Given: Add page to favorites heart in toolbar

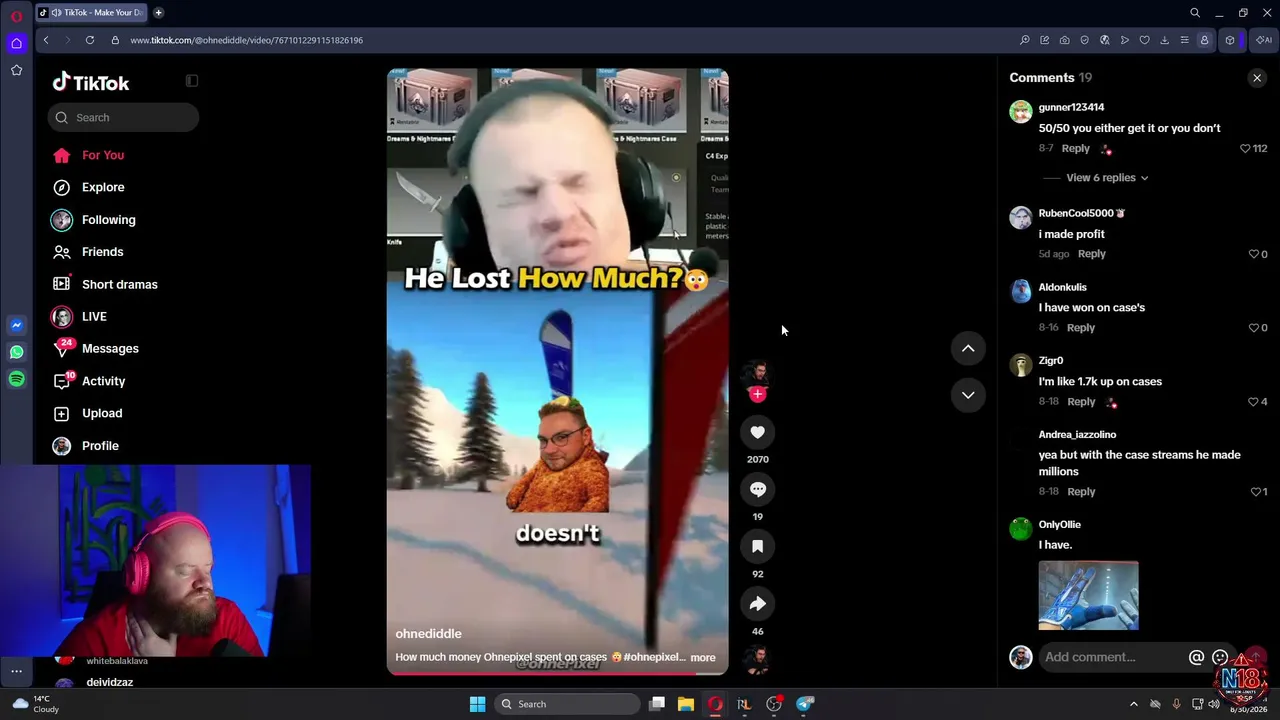Looking at the screenshot, I should pyautogui.click(x=1144, y=40).
